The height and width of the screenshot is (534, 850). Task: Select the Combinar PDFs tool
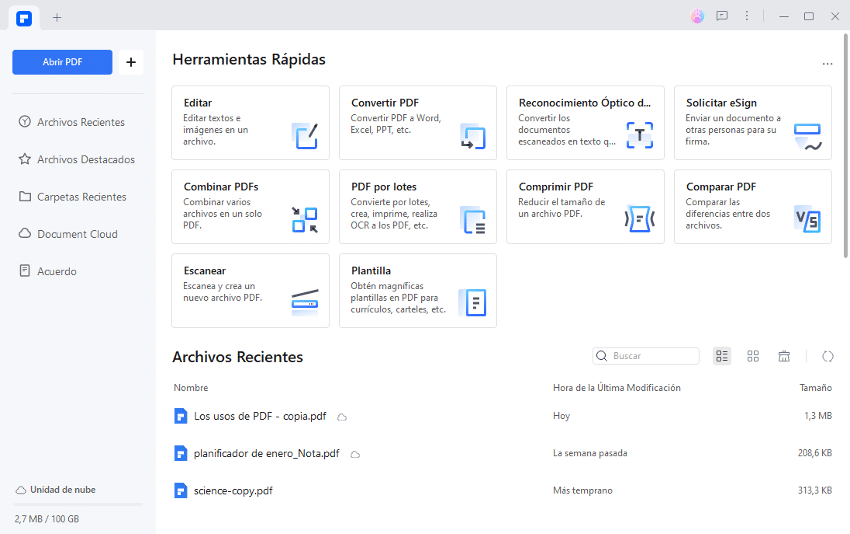[x=250, y=206]
